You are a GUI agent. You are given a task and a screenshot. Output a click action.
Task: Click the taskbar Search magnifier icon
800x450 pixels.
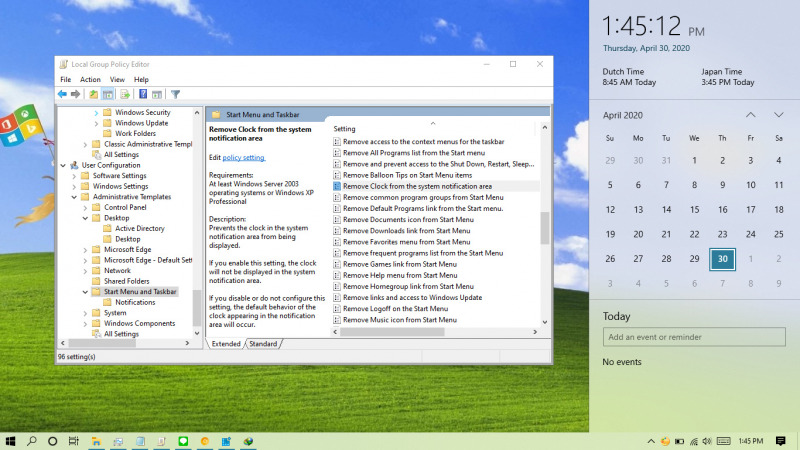pyautogui.click(x=31, y=440)
